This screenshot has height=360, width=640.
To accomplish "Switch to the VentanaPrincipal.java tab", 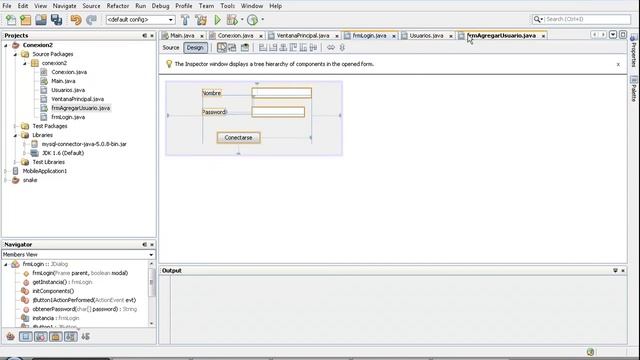I will point(302,36).
